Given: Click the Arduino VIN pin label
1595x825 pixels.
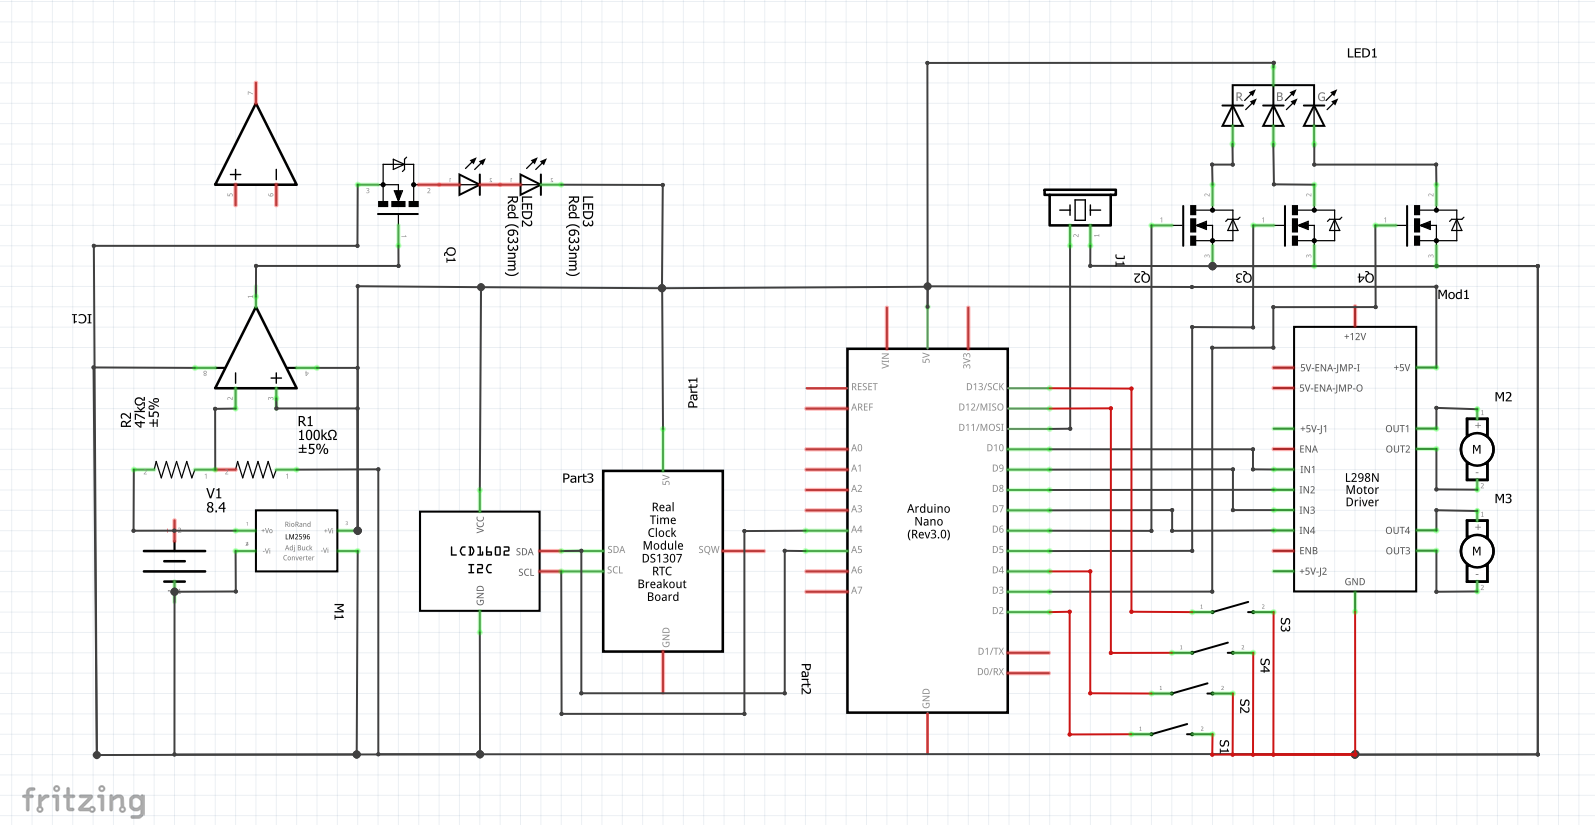Looking at the screenshot, I should coord(885,359).
